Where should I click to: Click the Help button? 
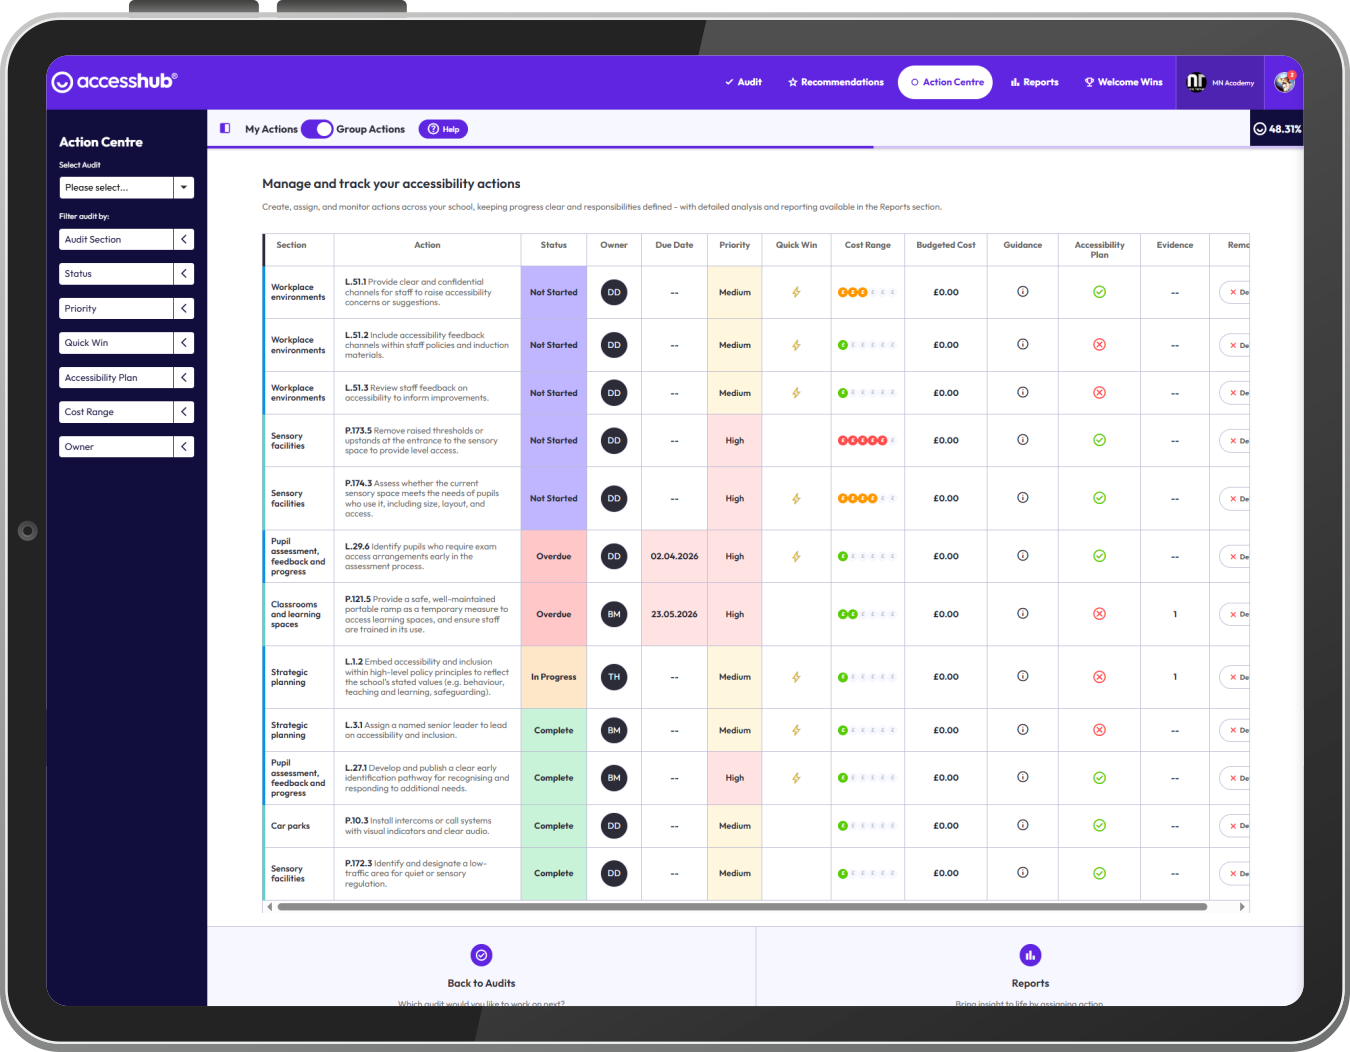(x=443, y=129)
